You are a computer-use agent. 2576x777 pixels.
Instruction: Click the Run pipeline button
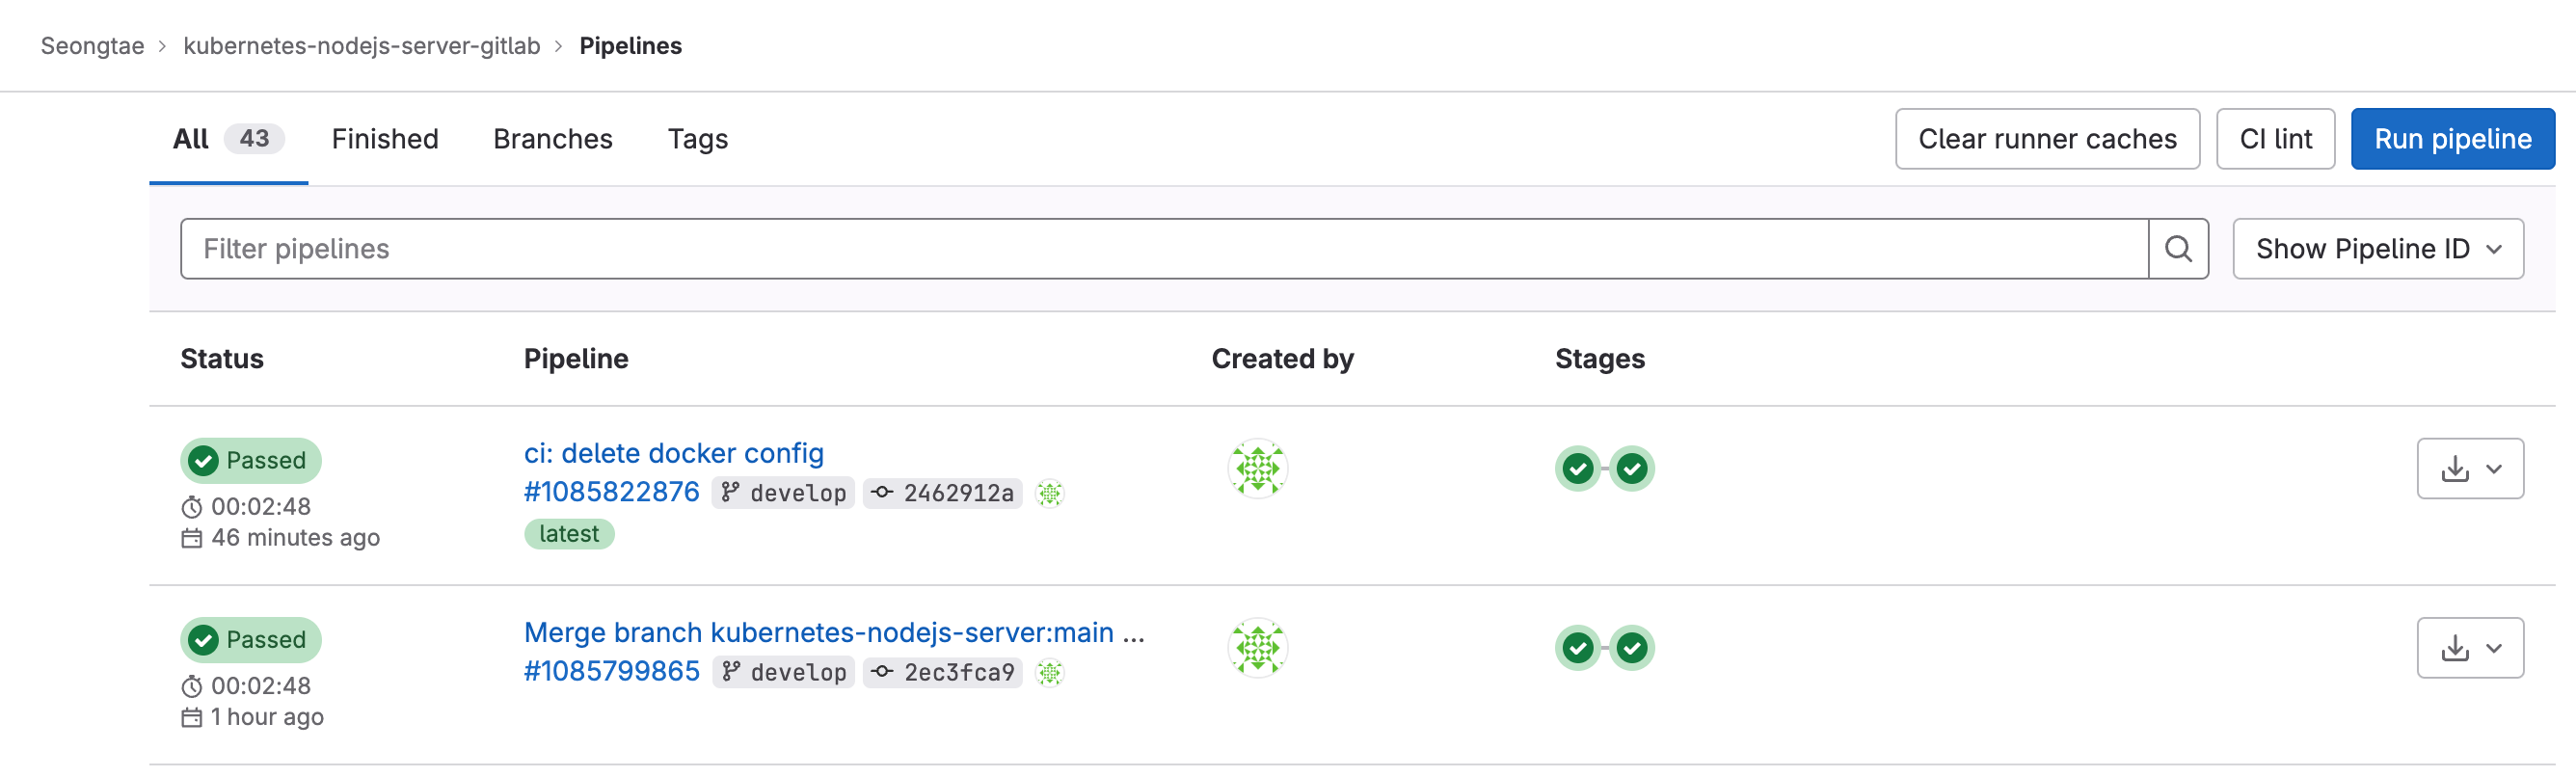click(2452, 139)
